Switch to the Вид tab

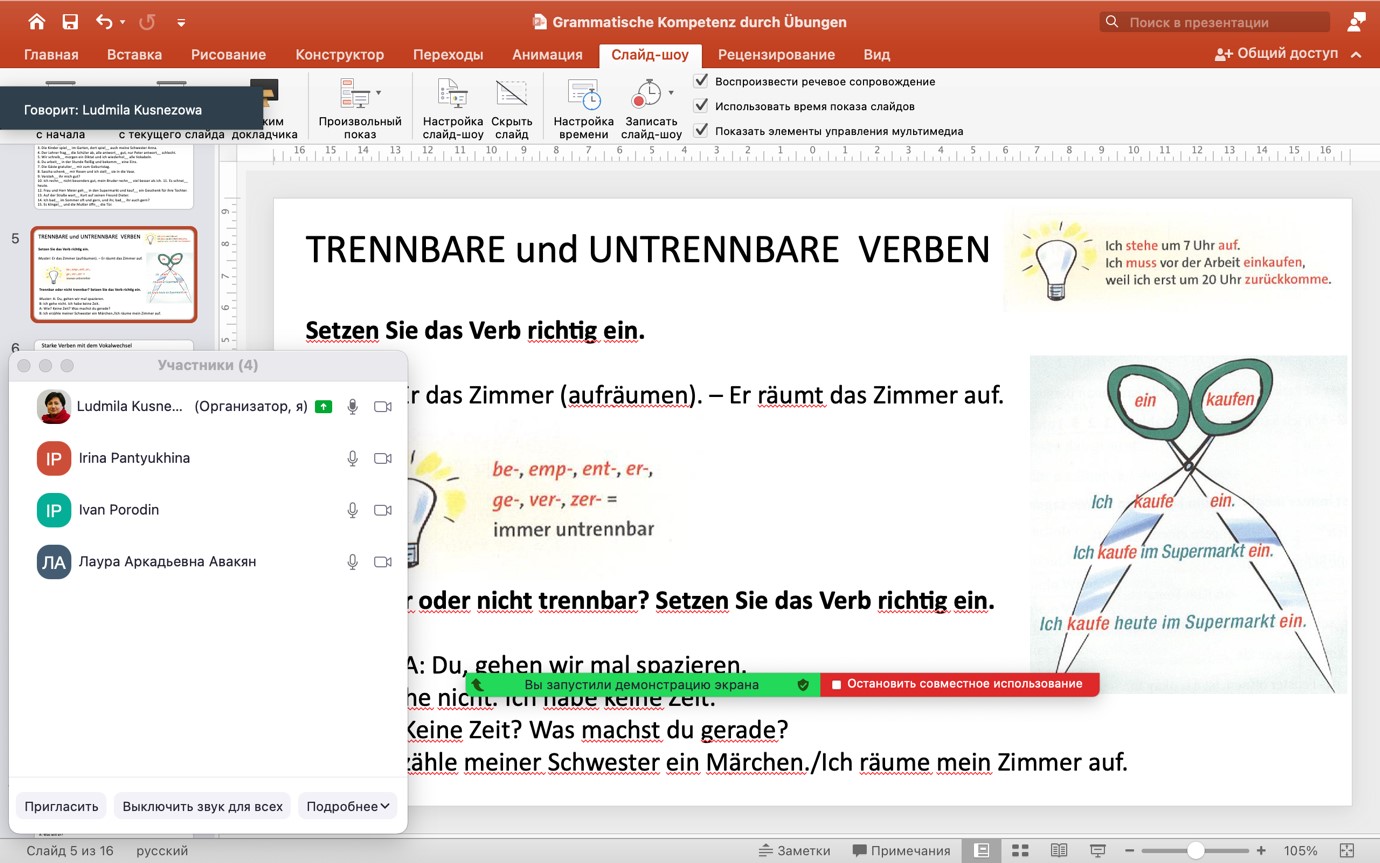coord(877,54)
